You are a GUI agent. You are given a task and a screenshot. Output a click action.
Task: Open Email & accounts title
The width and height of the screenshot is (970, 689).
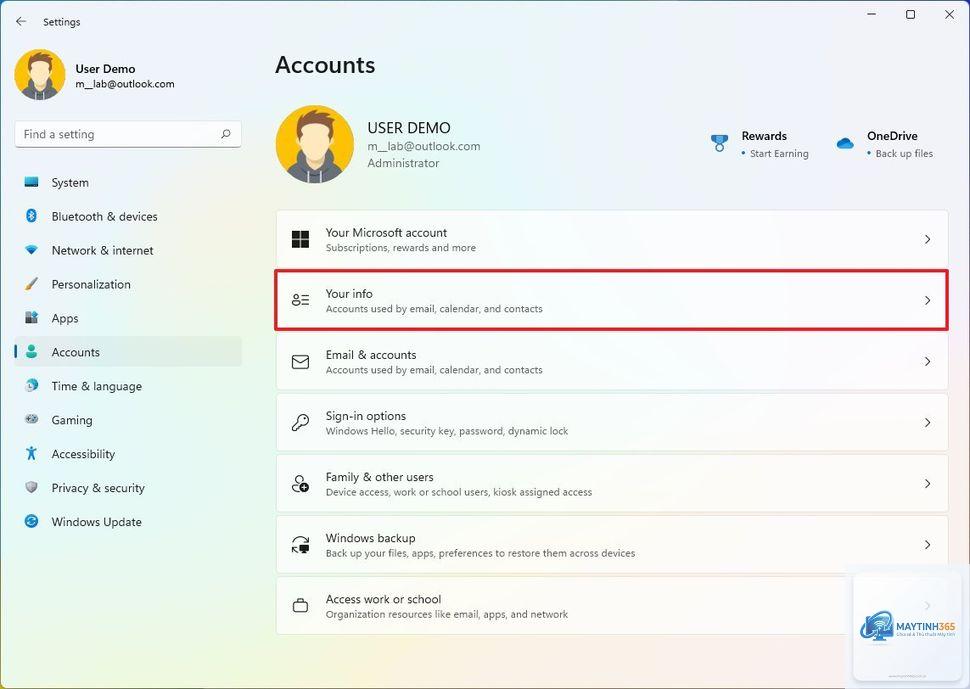371,355
